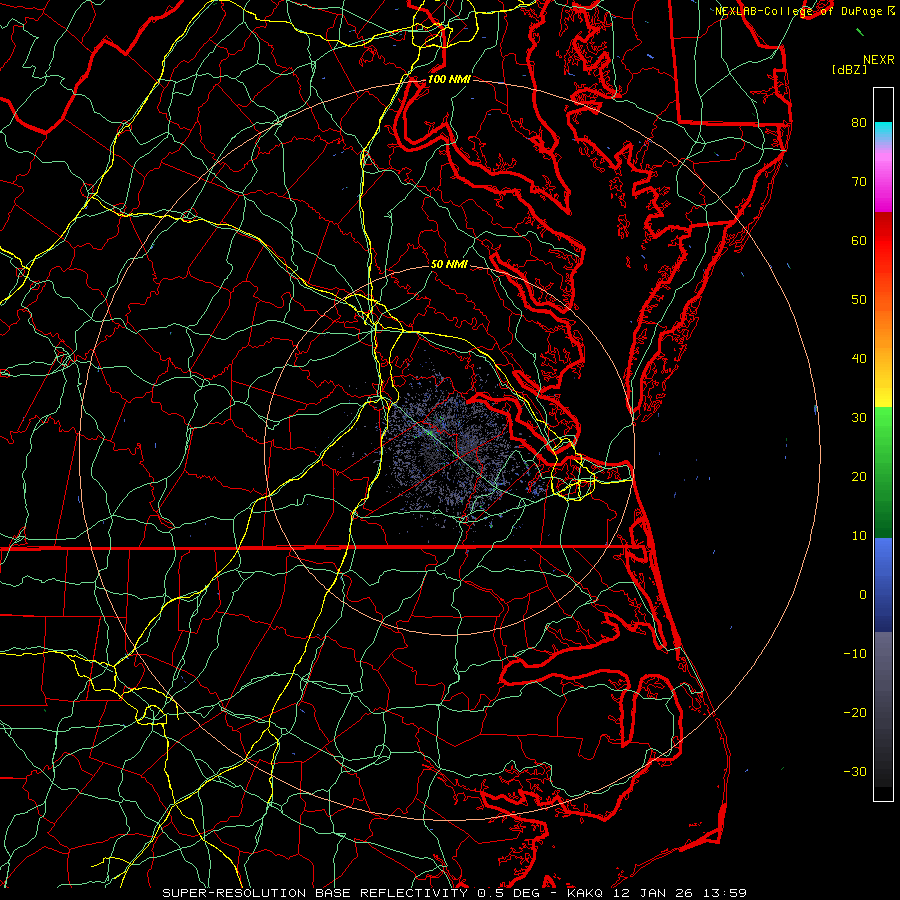Click the [dBZ] unit label
900x900 pixels.
coord(849,69)
